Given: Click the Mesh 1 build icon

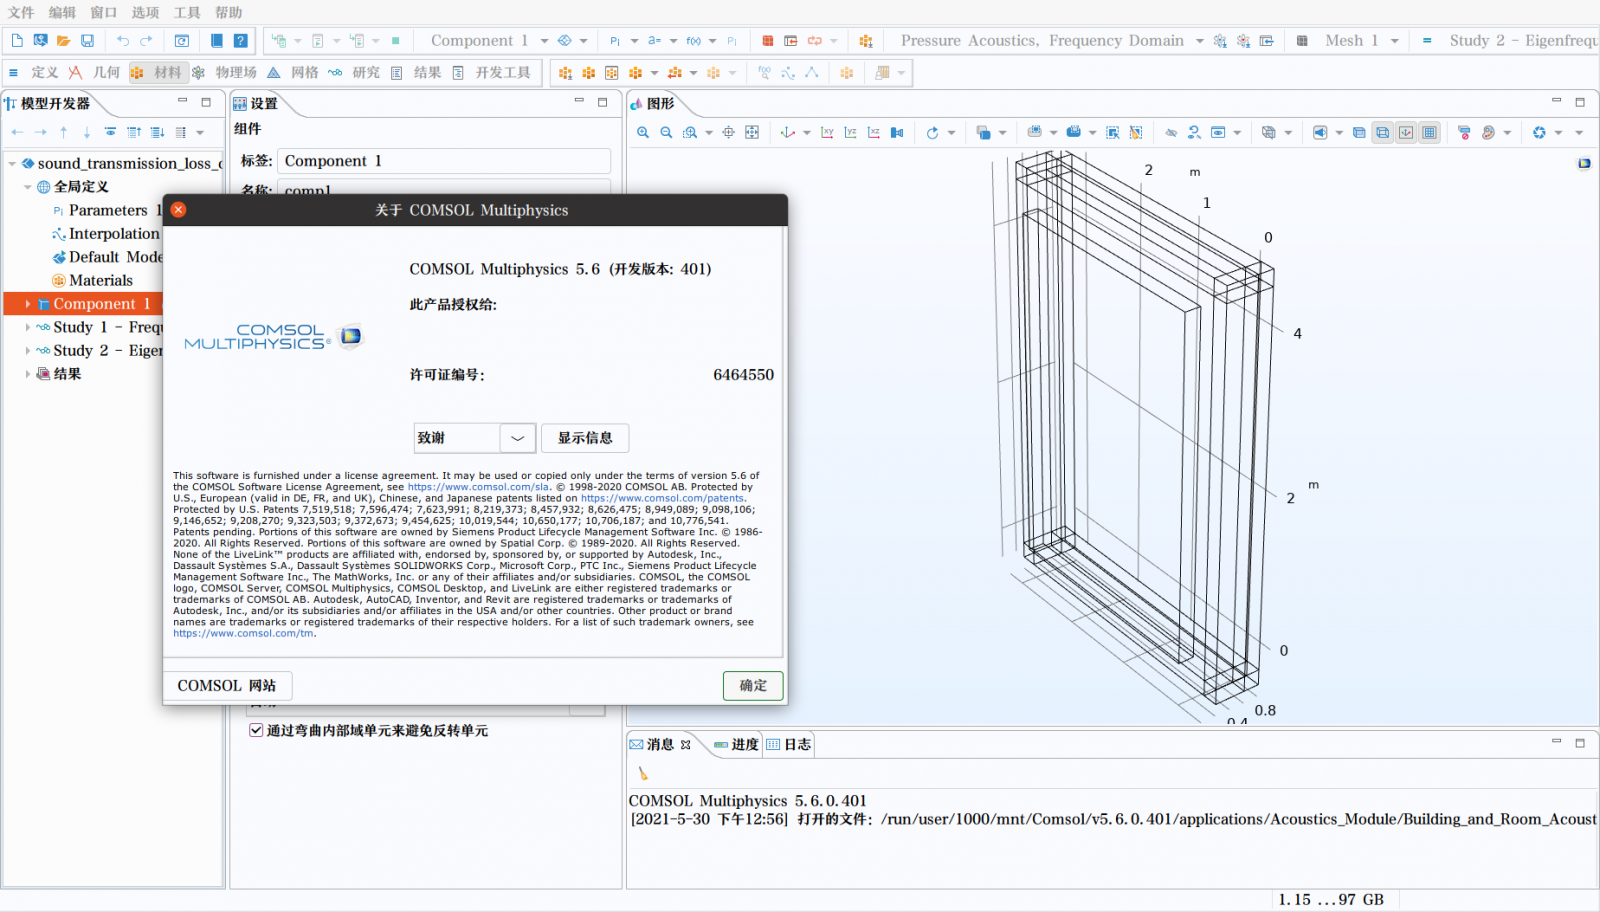Looking at the screenshot, I should click(x=1302, y=41).
